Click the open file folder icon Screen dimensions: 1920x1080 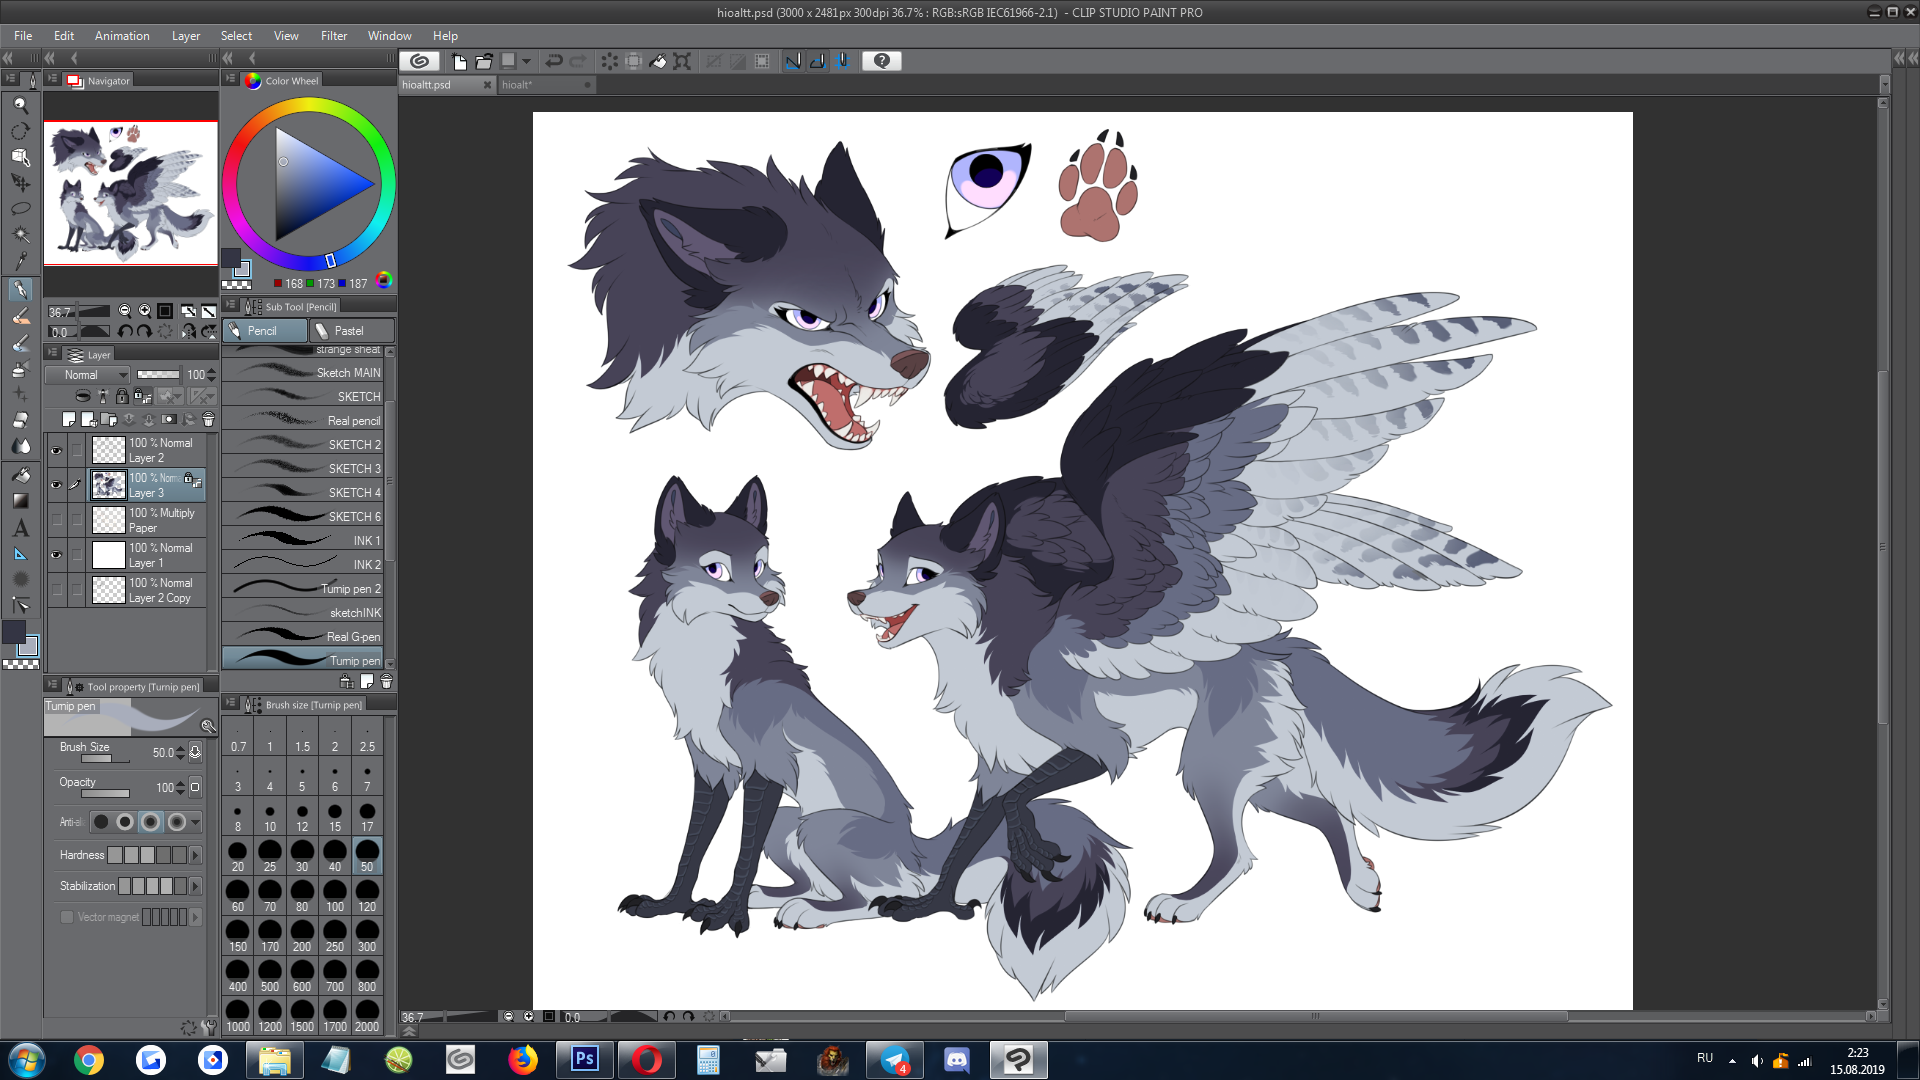pos(484,61)
